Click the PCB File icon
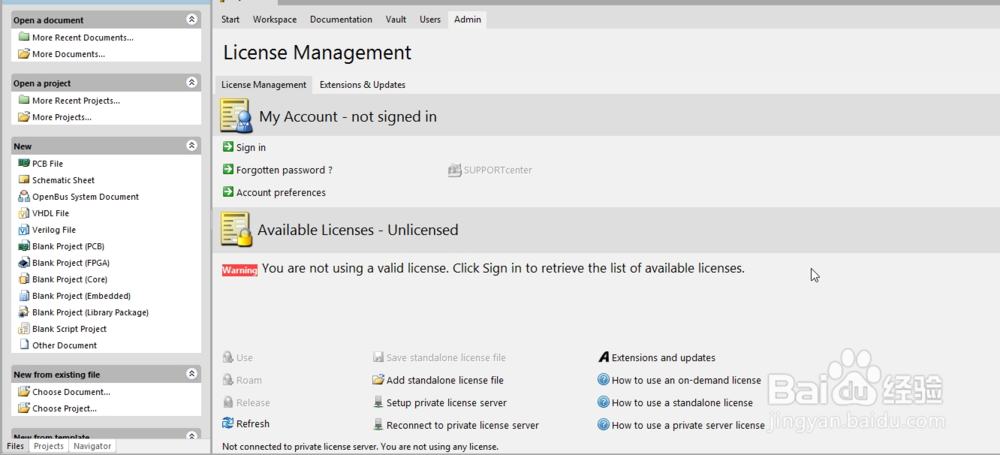Screen dimensions: 1000x455 point(24,163)
